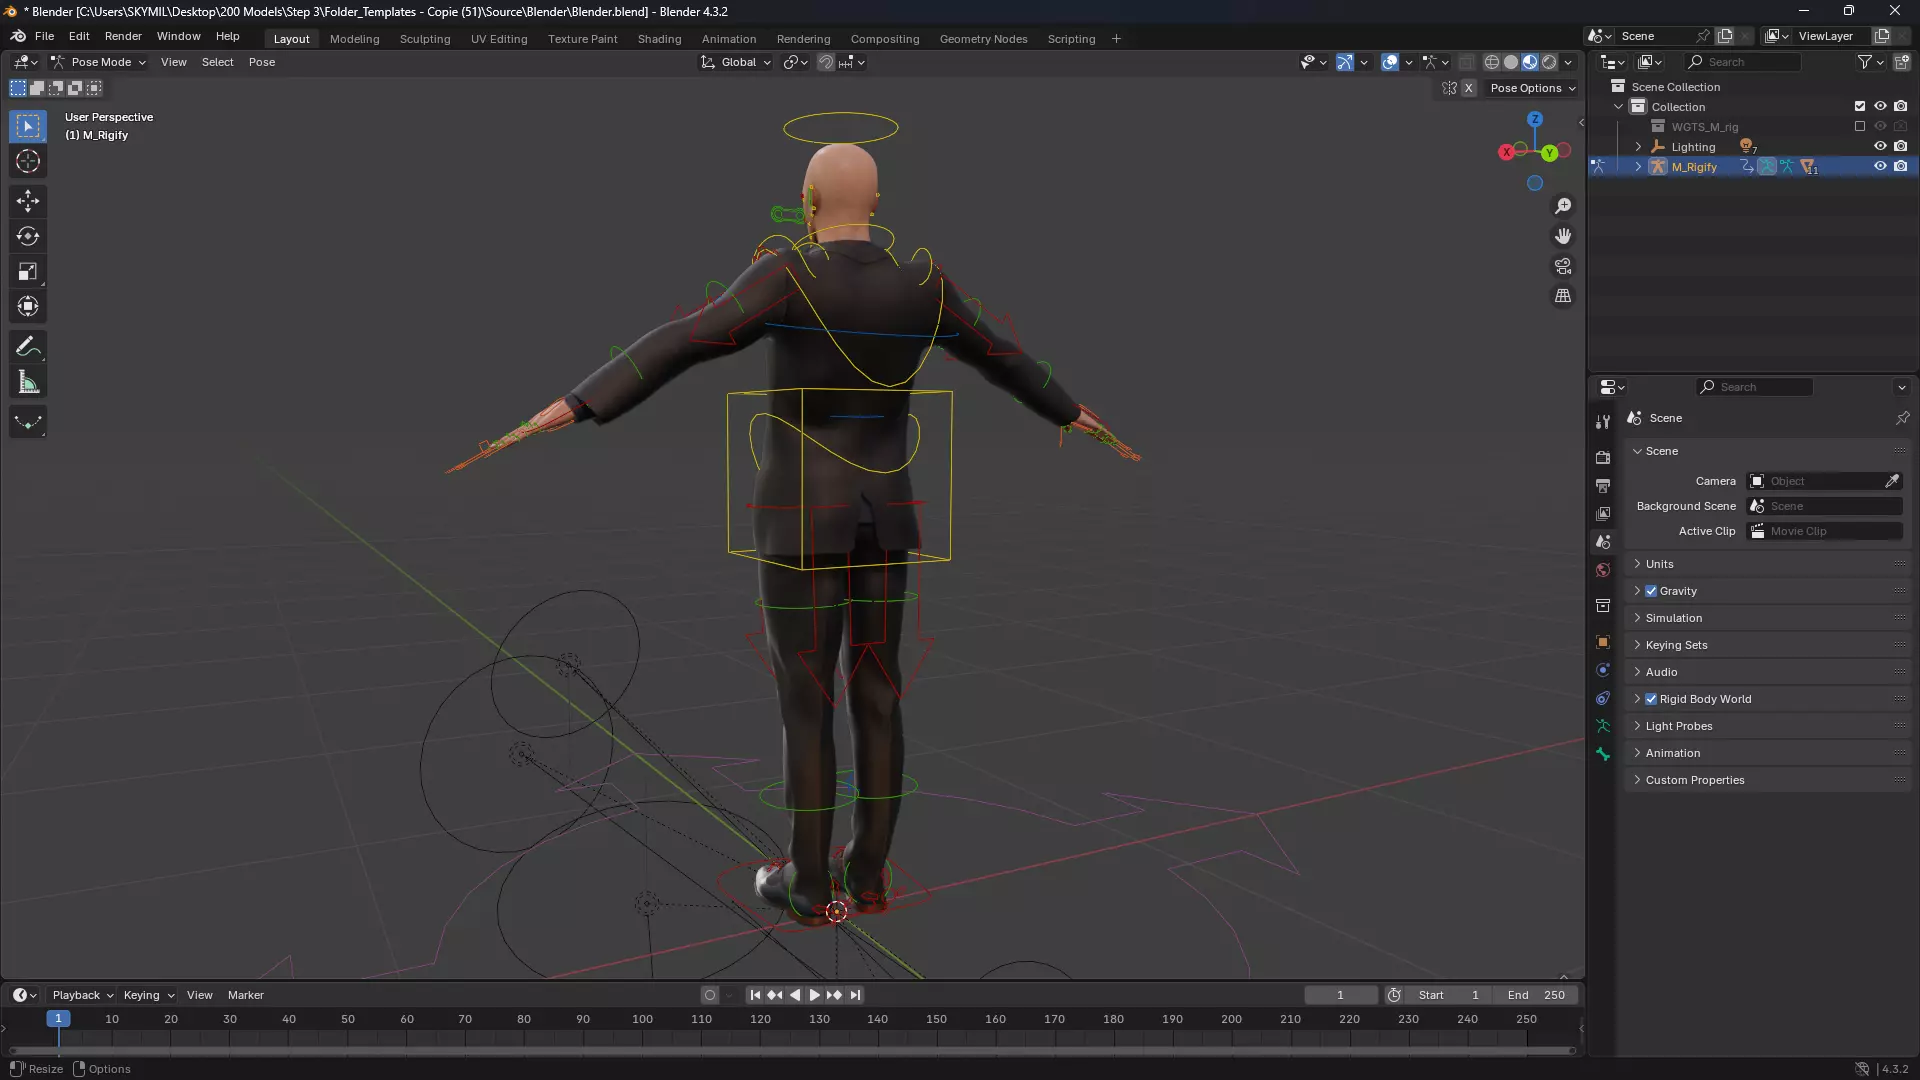Click the current frame number field
The height and width of the screenshot is (1080, 1920).
coord(1340,995)
